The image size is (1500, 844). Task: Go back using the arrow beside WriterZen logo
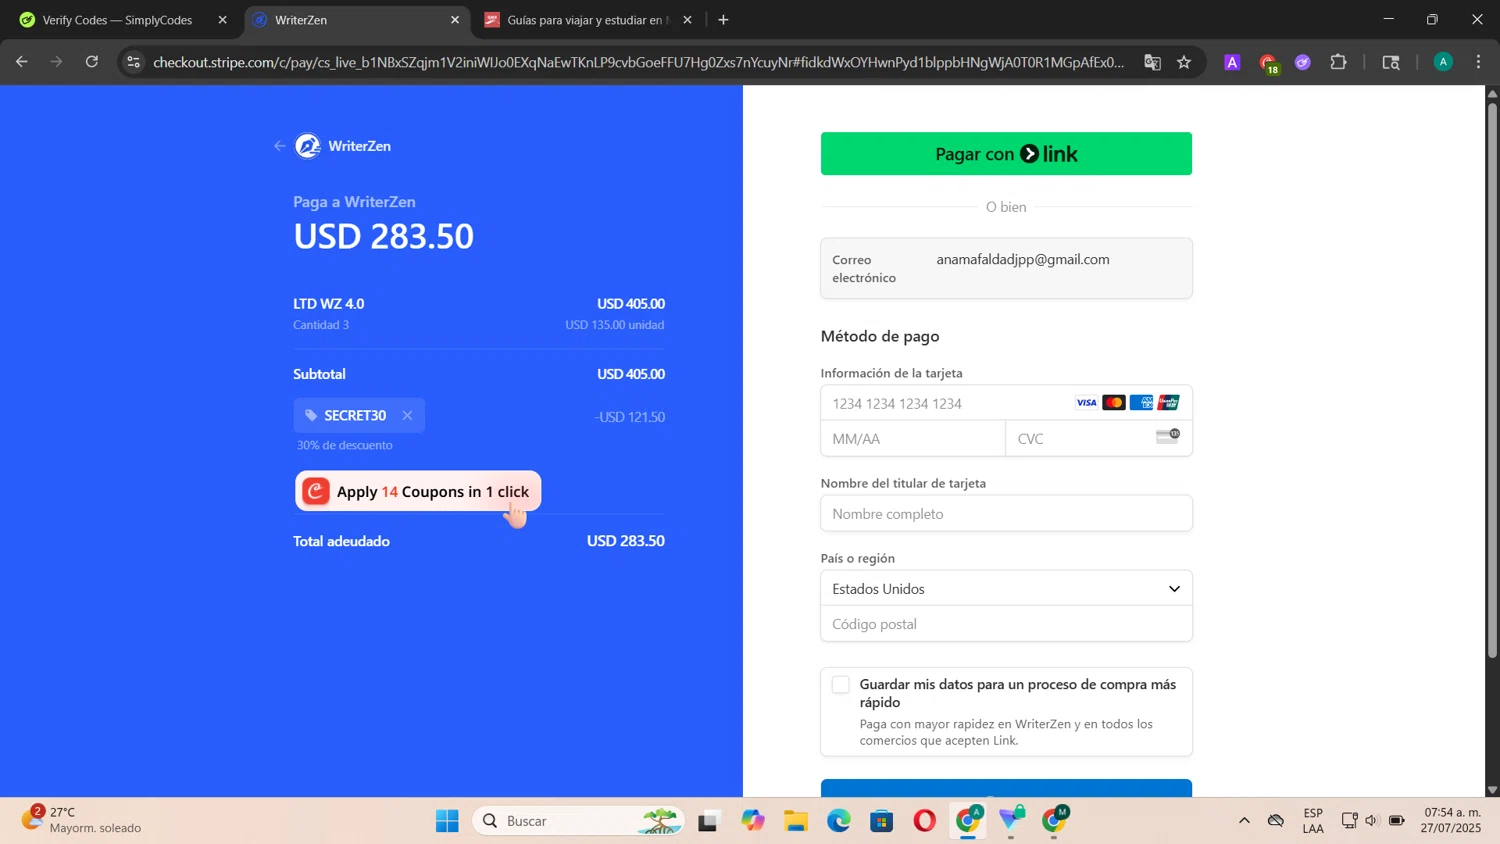coord(279,146)
